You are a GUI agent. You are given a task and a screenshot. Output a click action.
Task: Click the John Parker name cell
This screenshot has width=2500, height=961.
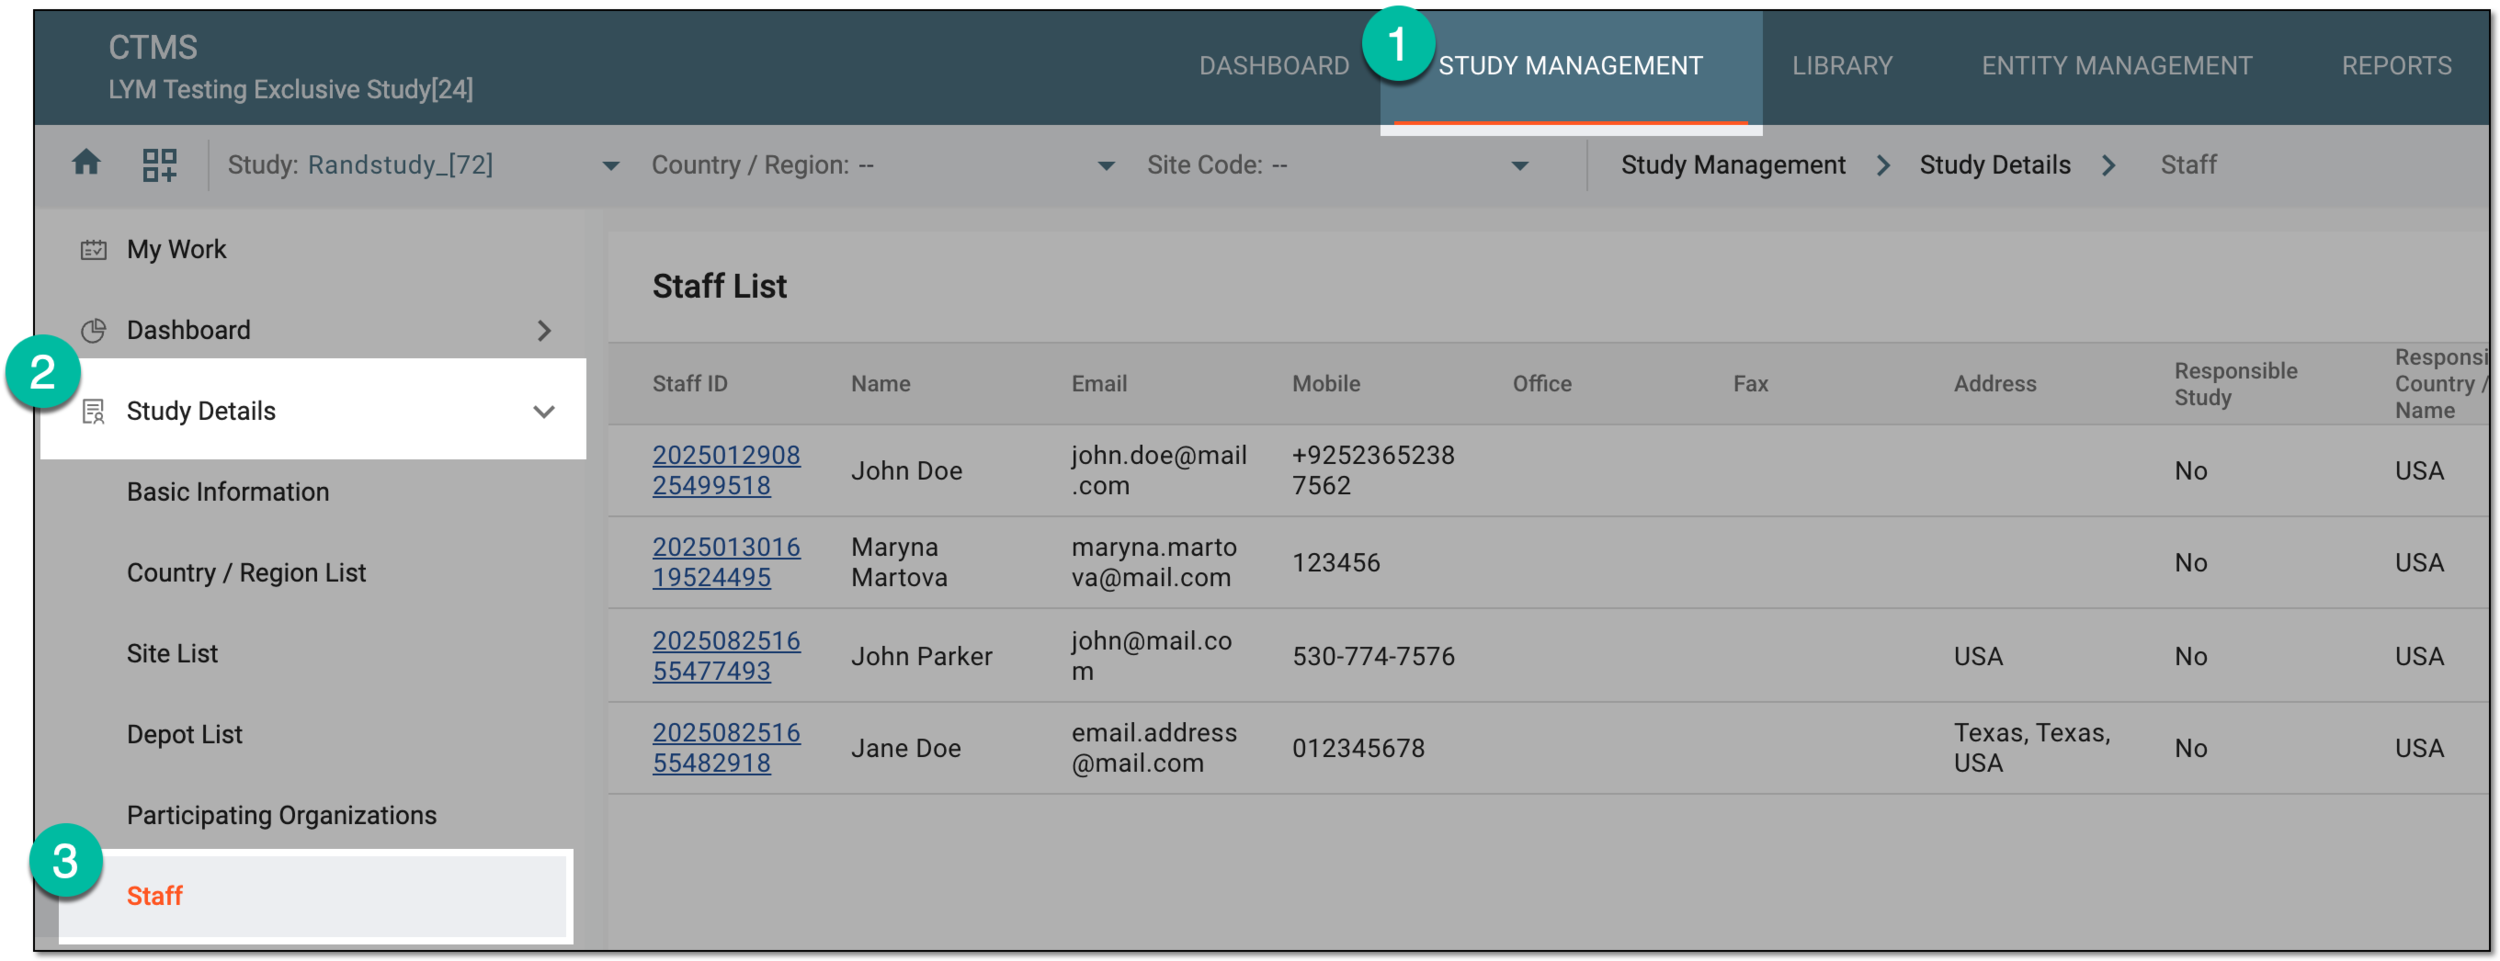pos(921,657)
